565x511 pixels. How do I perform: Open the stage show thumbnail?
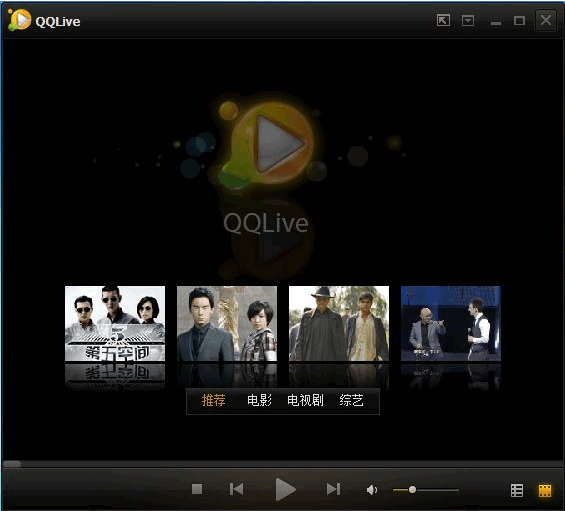click(x=451, y=323)
